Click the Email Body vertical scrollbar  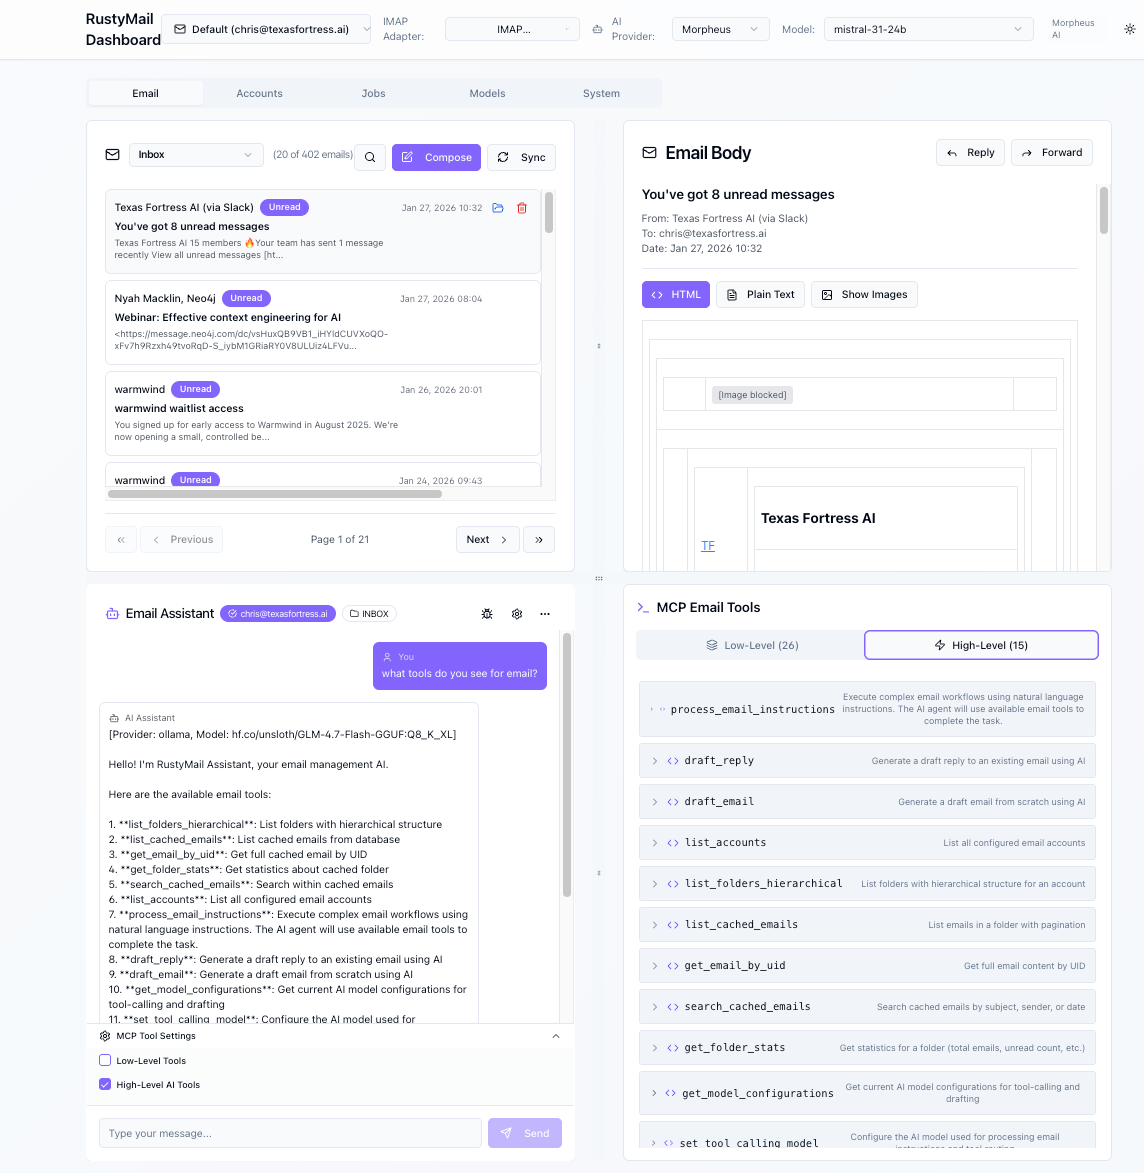[1104, 210]
